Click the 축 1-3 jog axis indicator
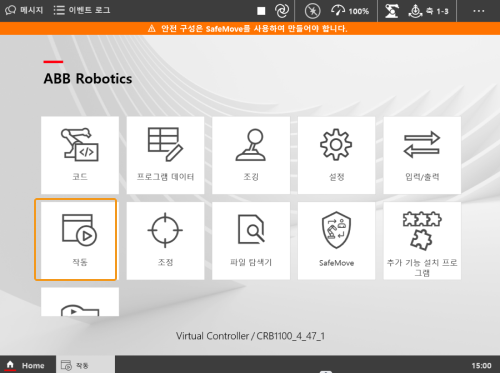 pyautogui.click(x=428, y=11)
